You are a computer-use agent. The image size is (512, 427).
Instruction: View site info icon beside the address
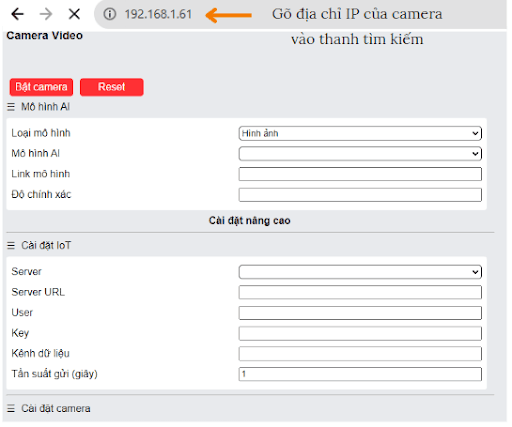pos(109,14)
